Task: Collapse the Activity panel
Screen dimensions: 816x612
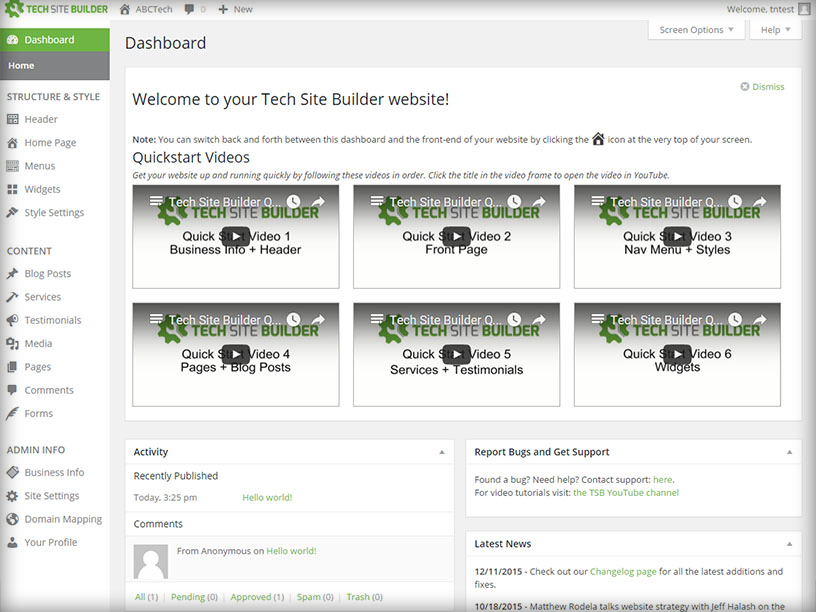Action: 441,452
